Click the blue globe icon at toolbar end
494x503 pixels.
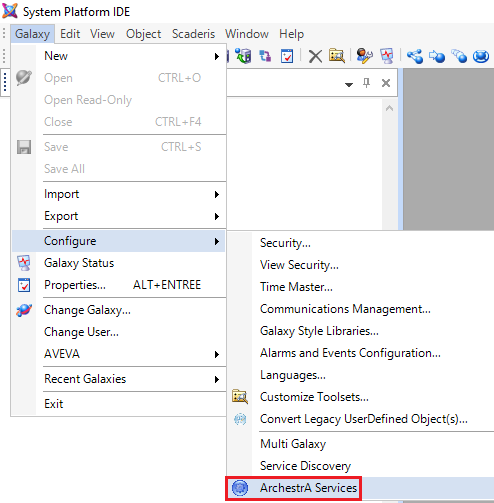(481, 56)
